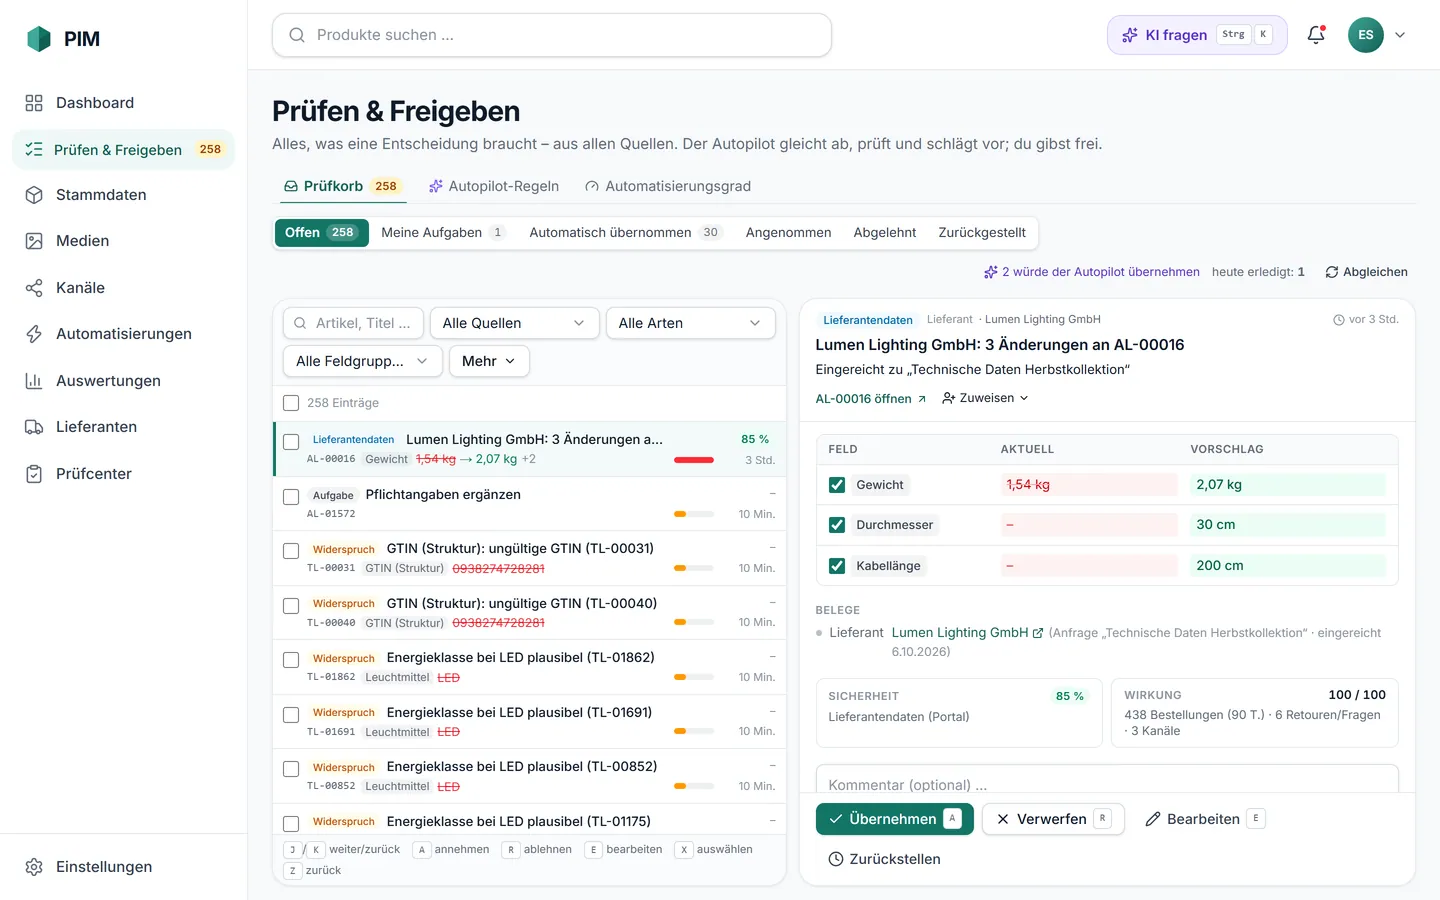
Task: Click the Übernehmen button
Action: 895,819
